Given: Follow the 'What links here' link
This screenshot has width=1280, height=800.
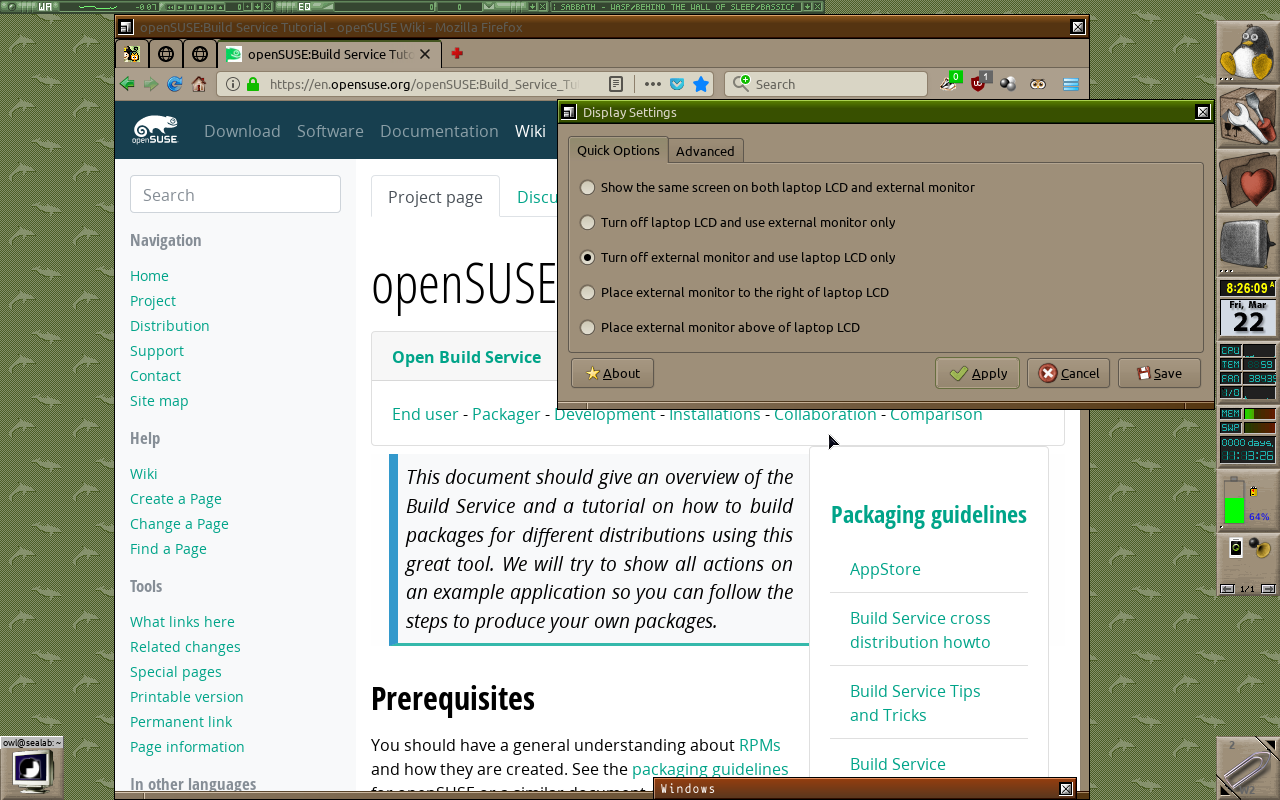Looking at the screenshot, I should (x=182, y=622).
